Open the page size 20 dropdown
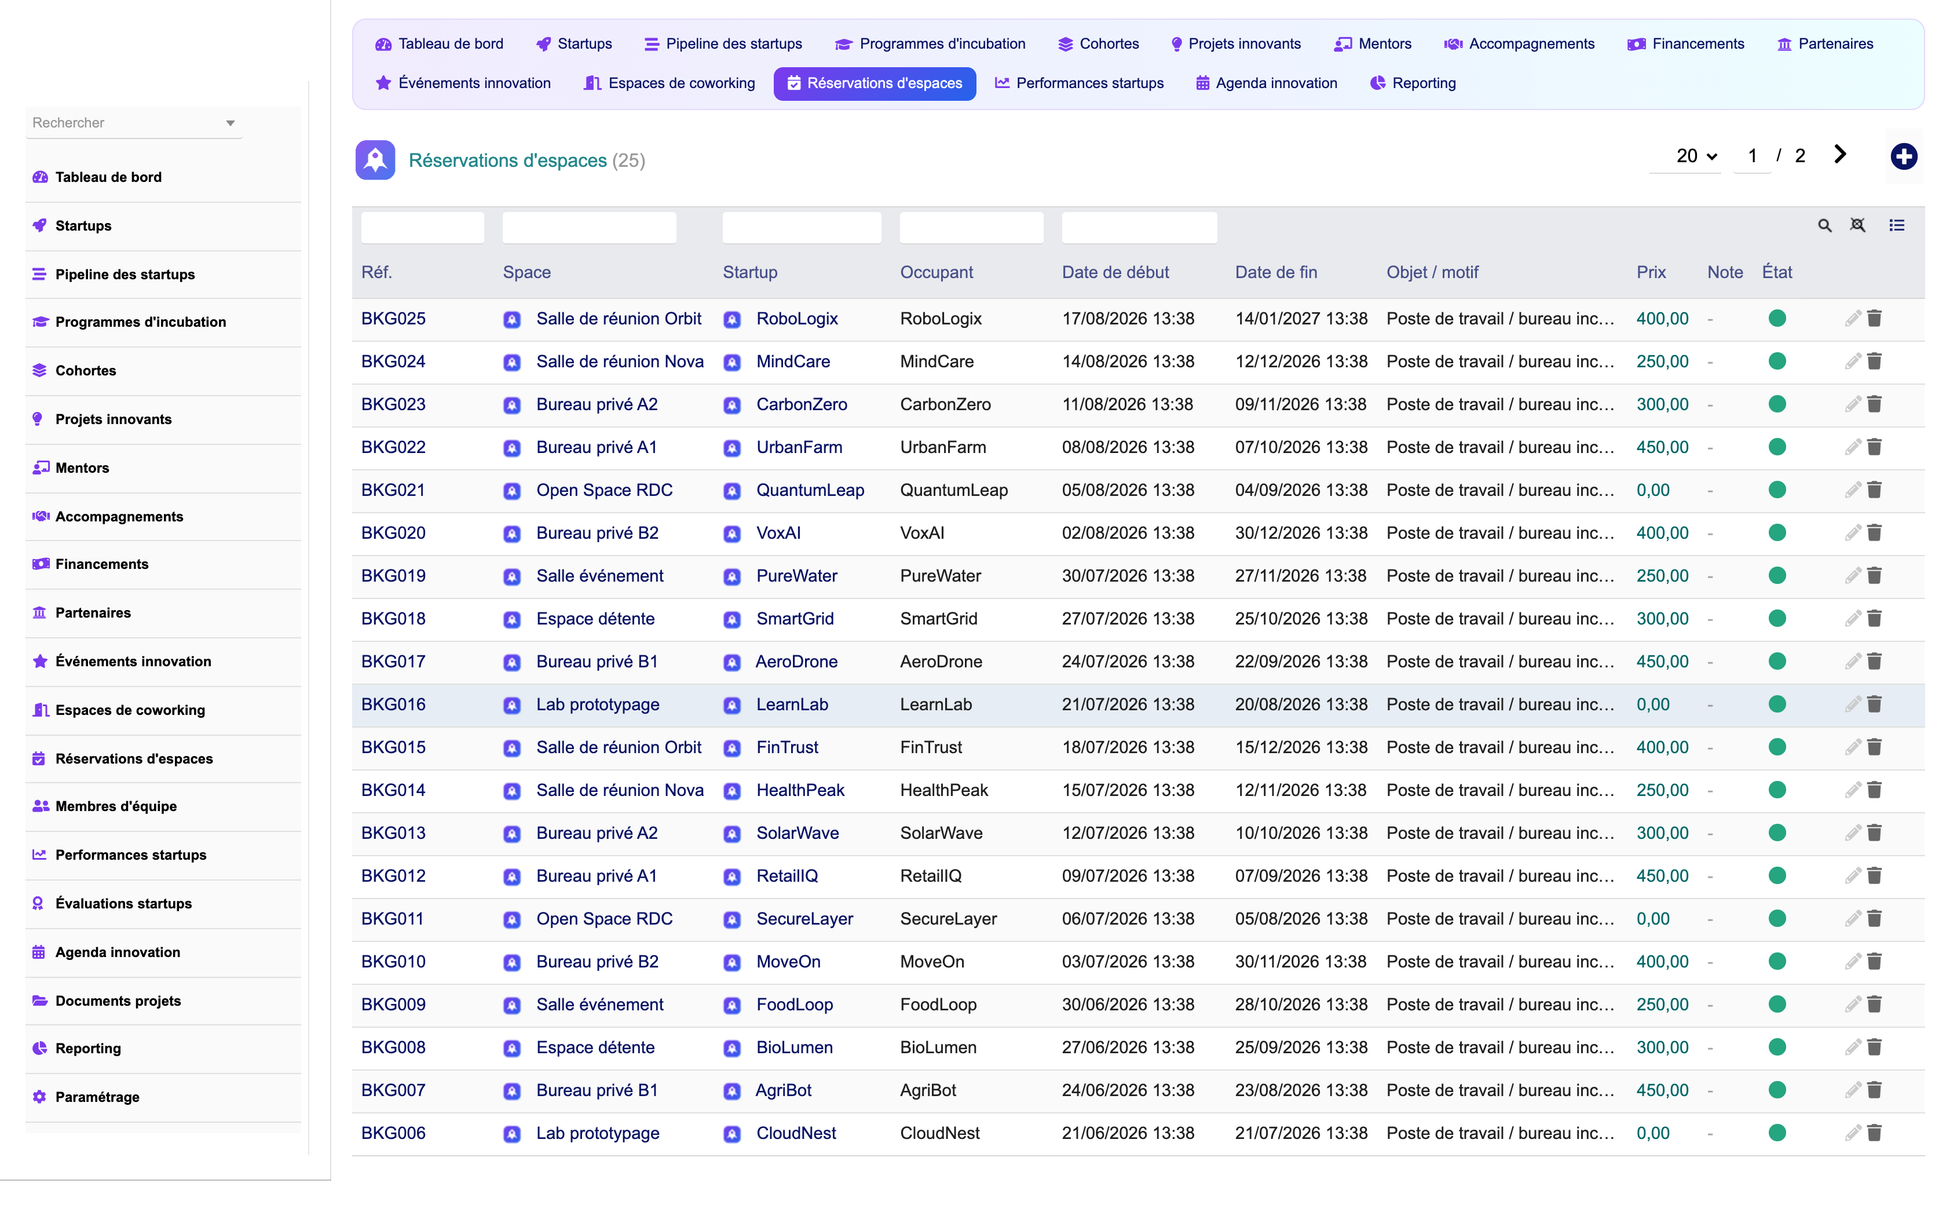The image size is (1946, 1205). [x=1696, y=156]
